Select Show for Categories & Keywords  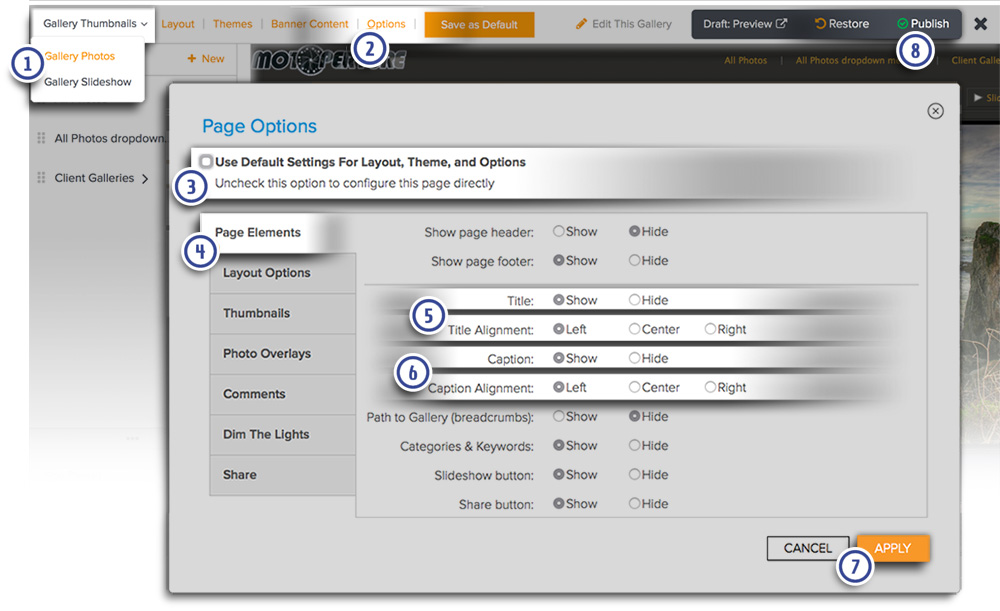pos(559,445)
